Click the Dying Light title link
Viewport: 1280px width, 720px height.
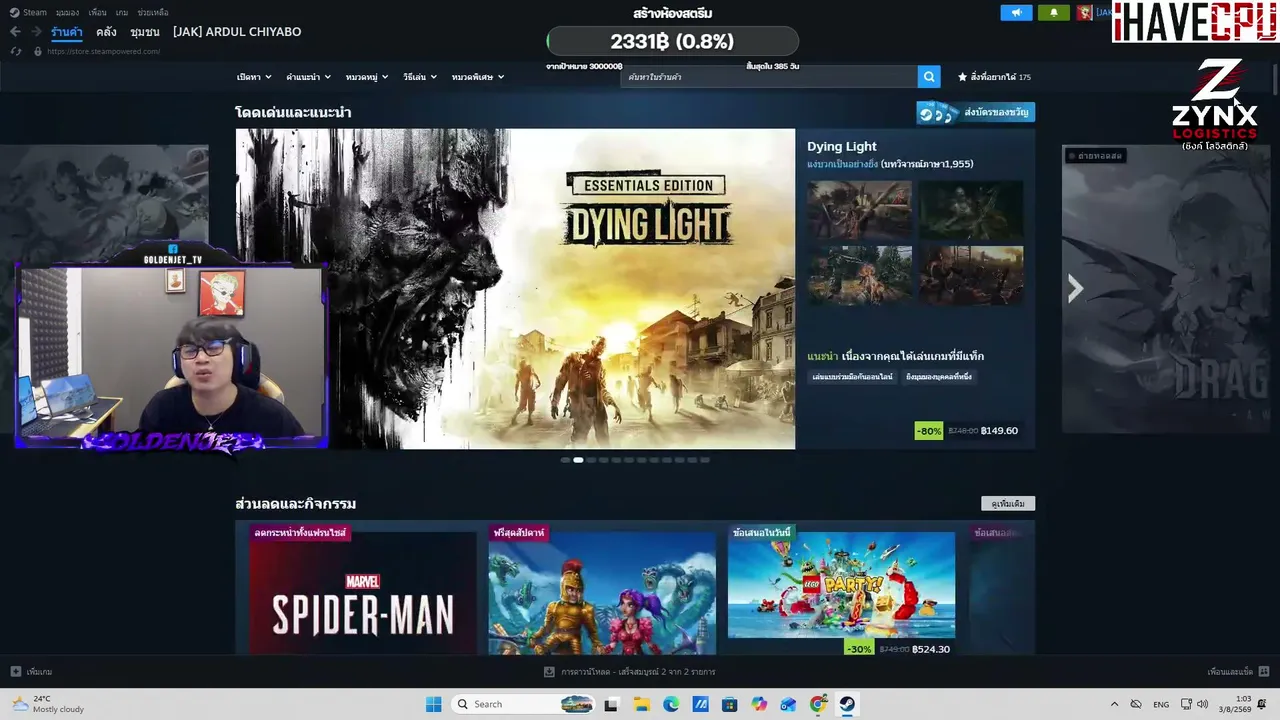click(x=842, y=146)
